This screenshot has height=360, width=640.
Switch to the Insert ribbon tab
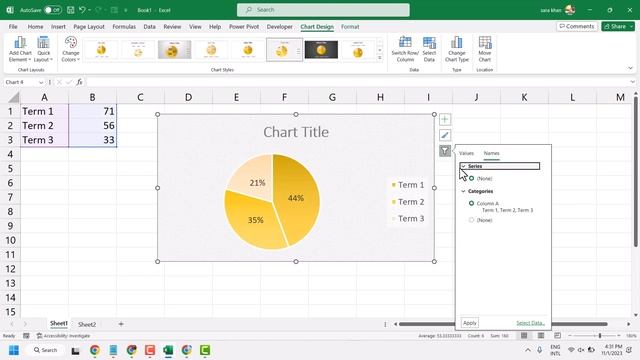tap(58, 27)
